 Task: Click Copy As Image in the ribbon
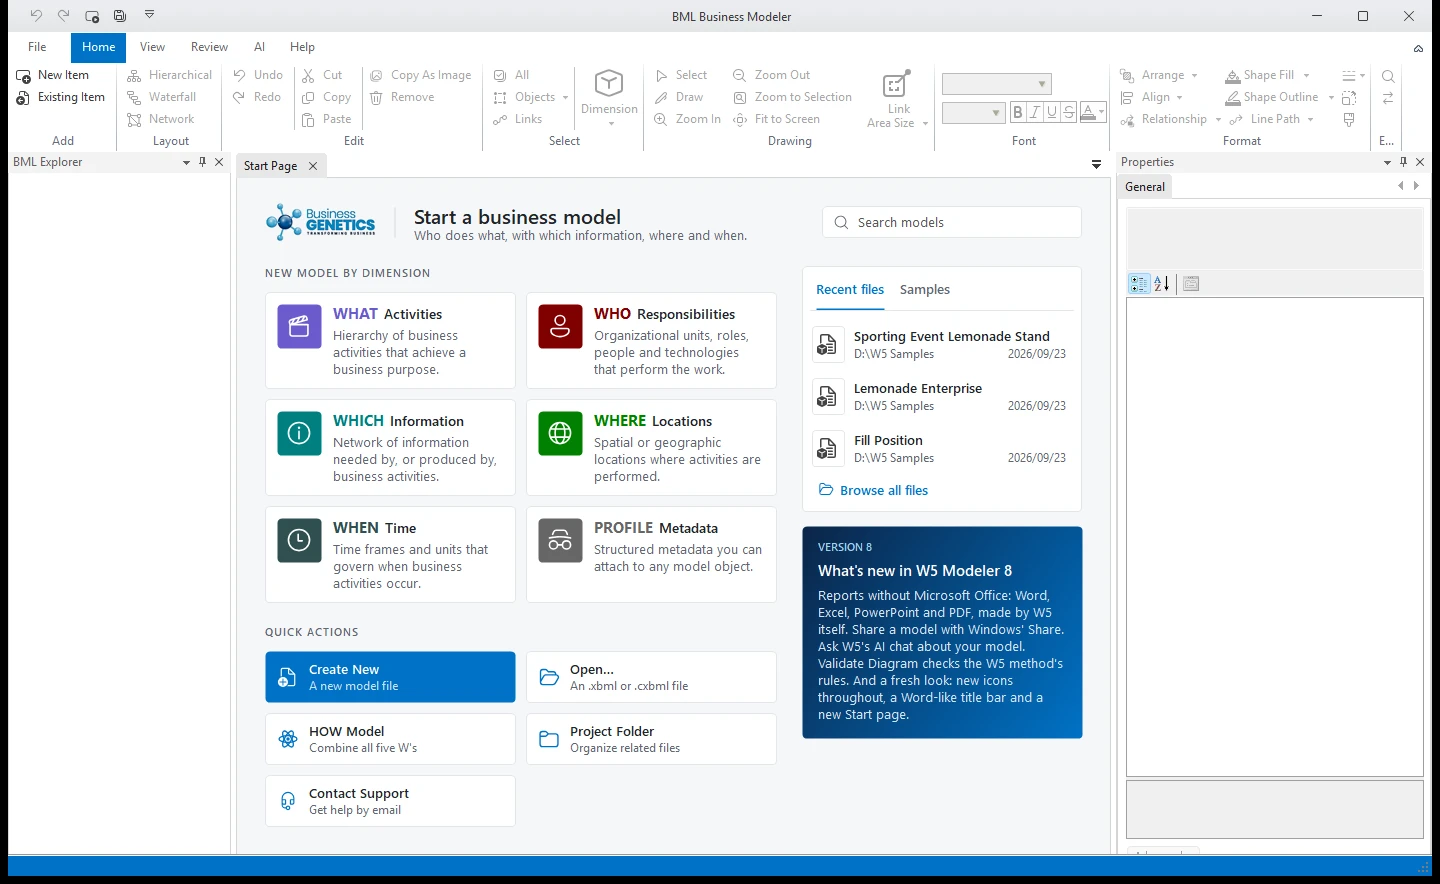click(420, 75)
